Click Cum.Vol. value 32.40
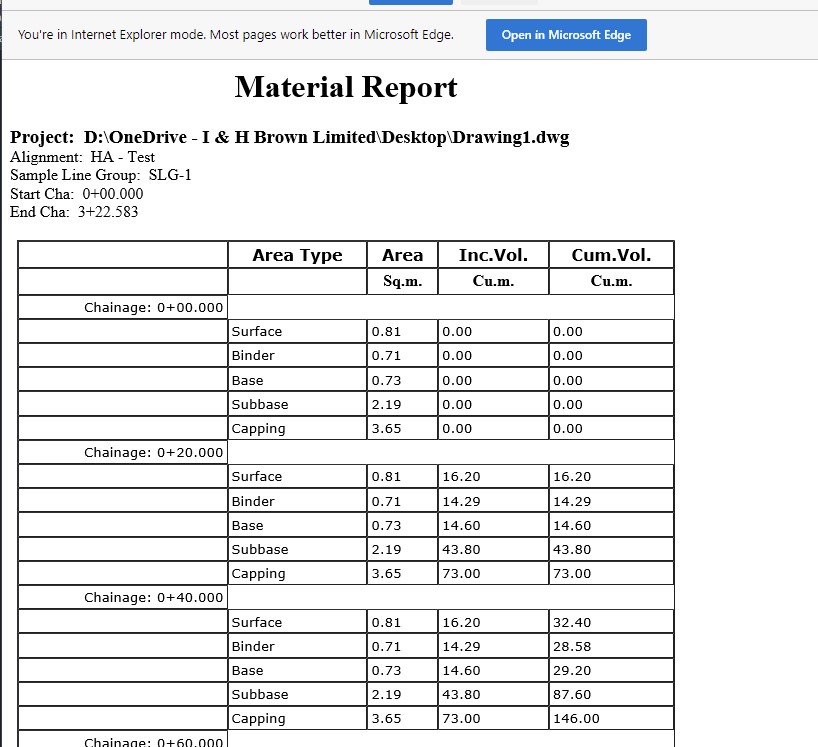The width and height of the screenshot is (818, 747). coord(572,622)
